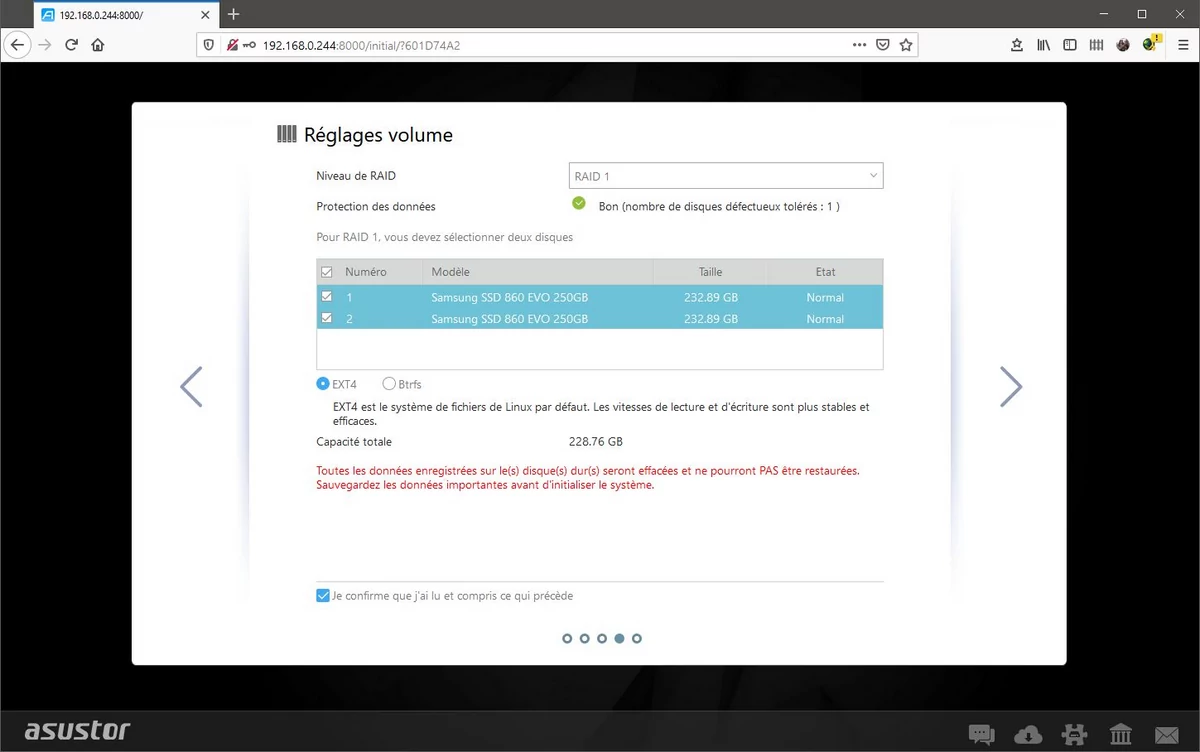Open the bookmarks tray toolbar icon
This screenshot has height=752, width=1200.
(1017, 45)
